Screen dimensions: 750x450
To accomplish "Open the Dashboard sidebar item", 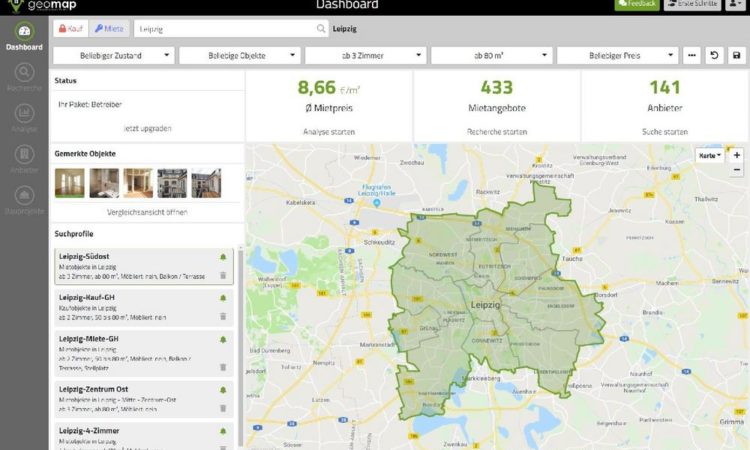I will (24, 36).
